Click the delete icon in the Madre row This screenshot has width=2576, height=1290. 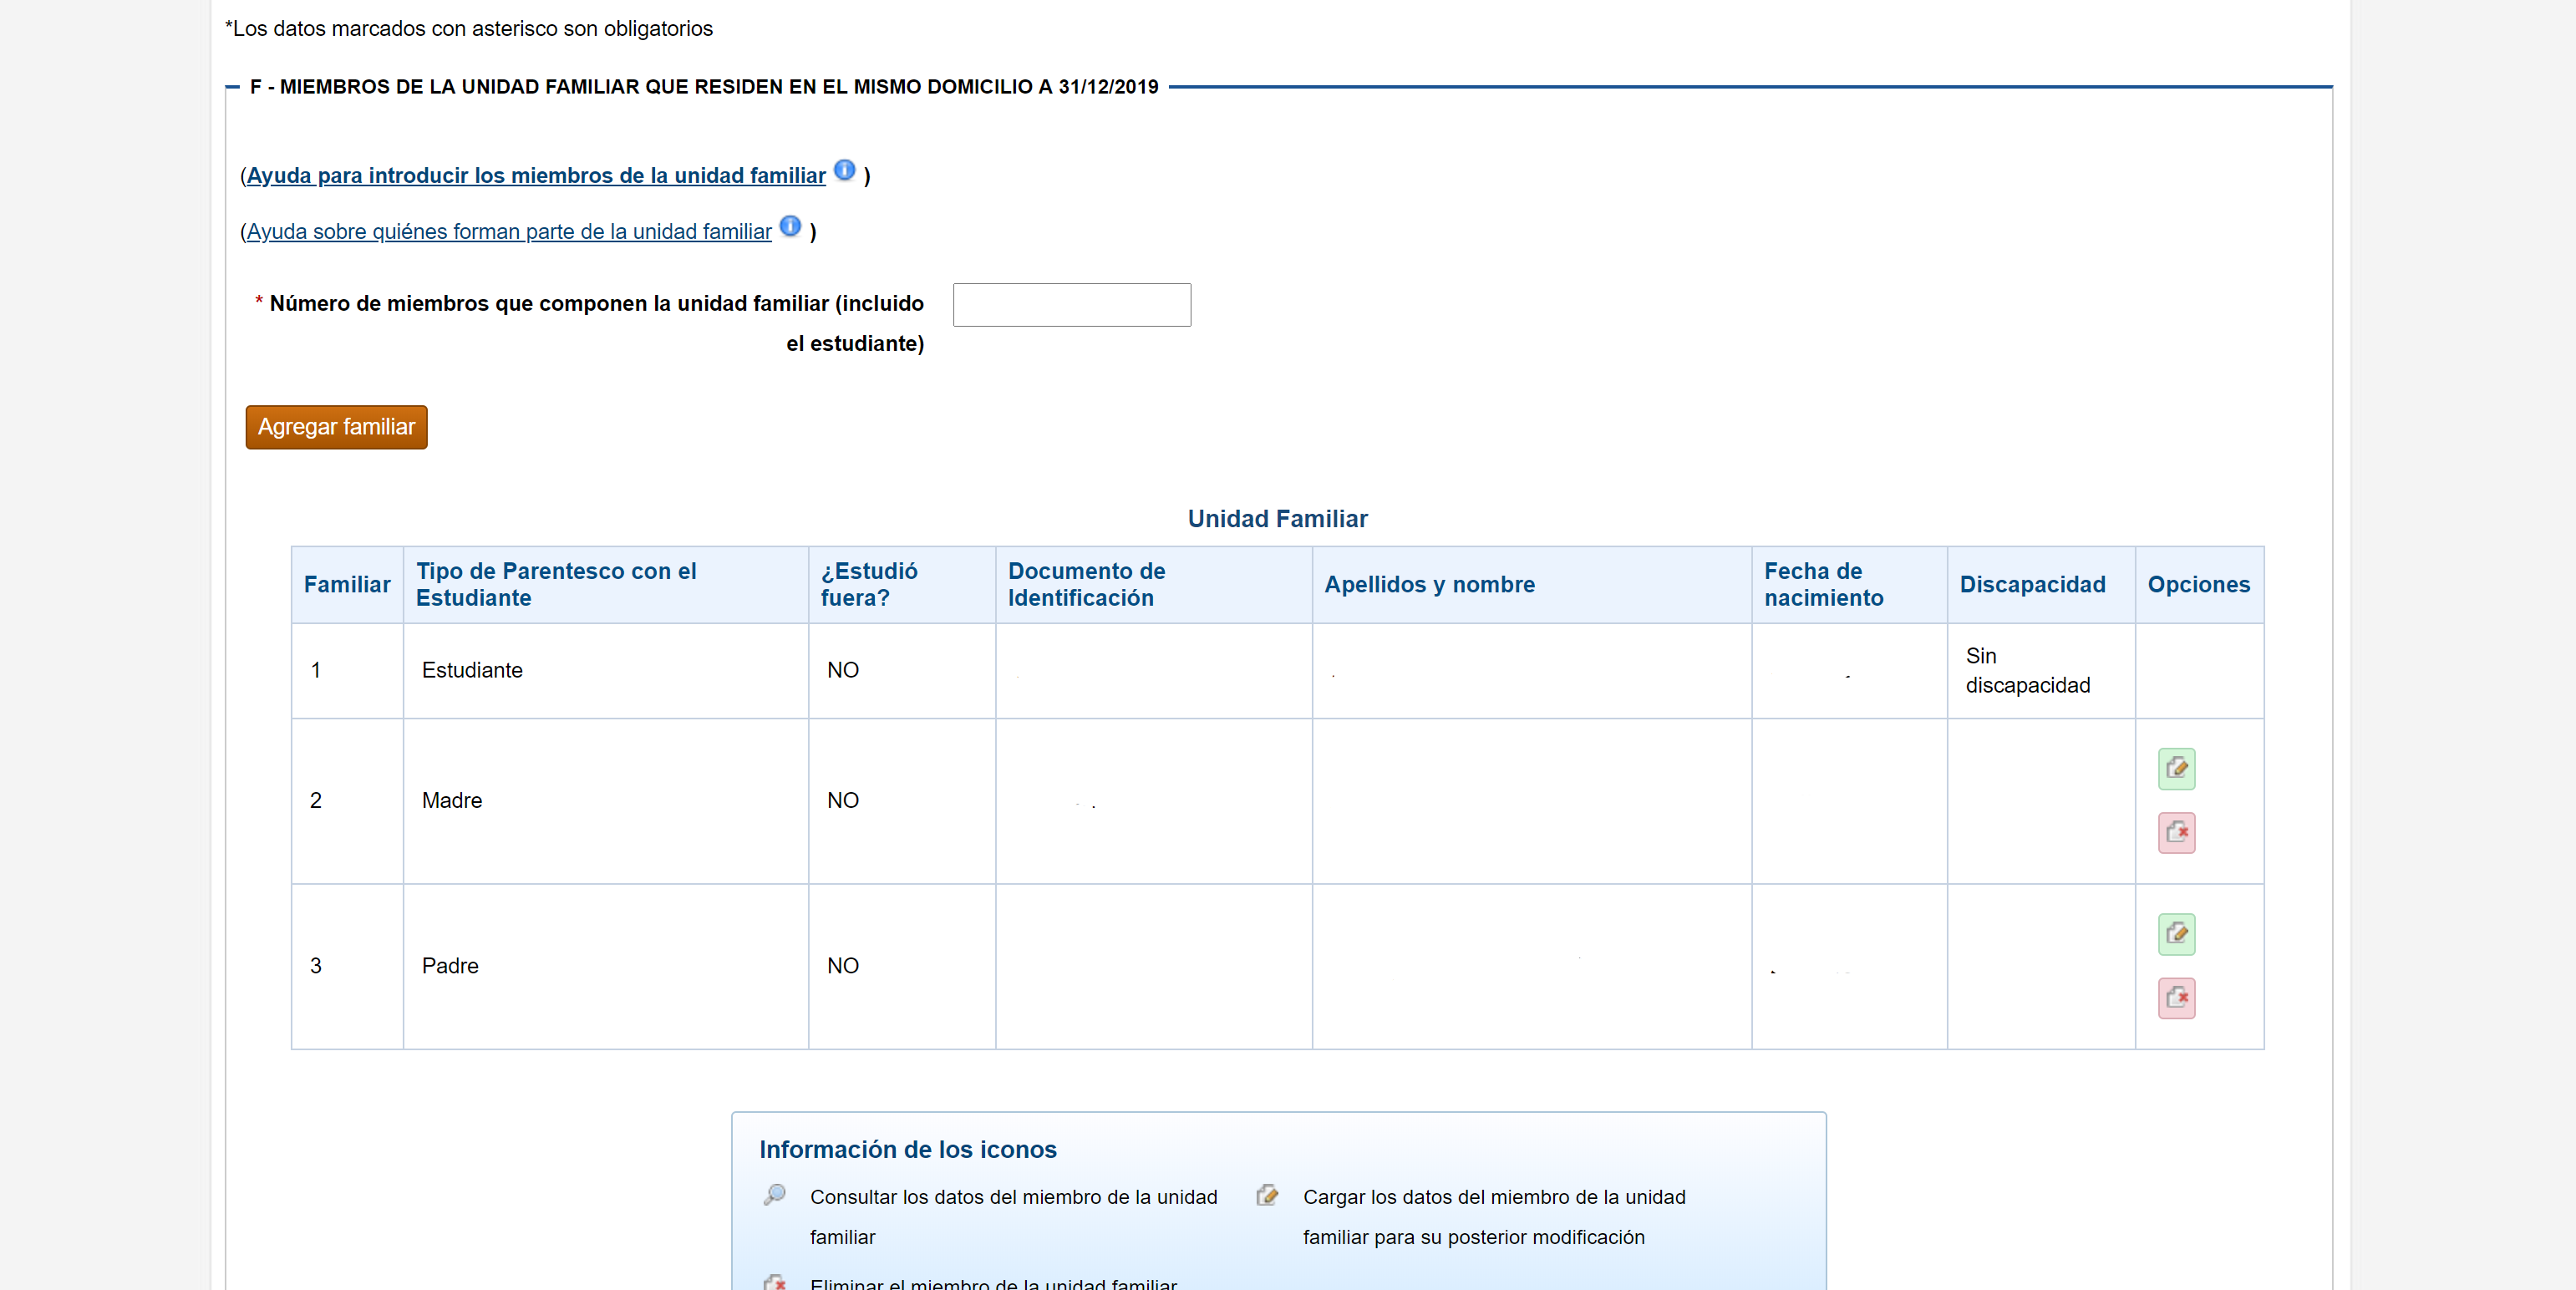point(2176,832)
